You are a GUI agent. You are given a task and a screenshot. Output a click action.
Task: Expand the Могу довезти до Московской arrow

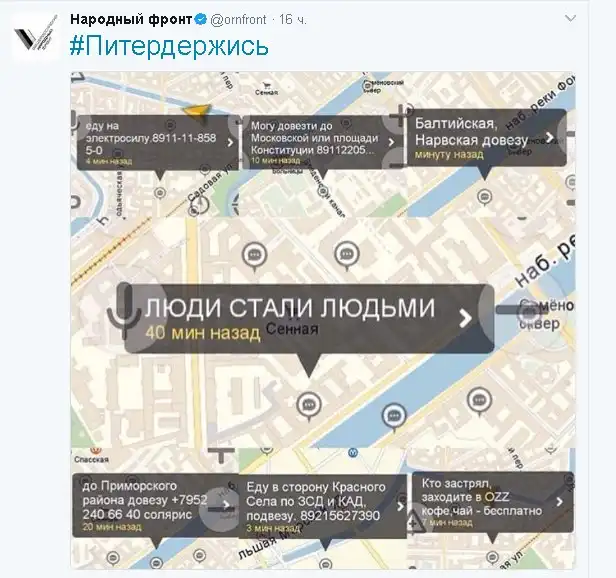[x=391, y=143]
